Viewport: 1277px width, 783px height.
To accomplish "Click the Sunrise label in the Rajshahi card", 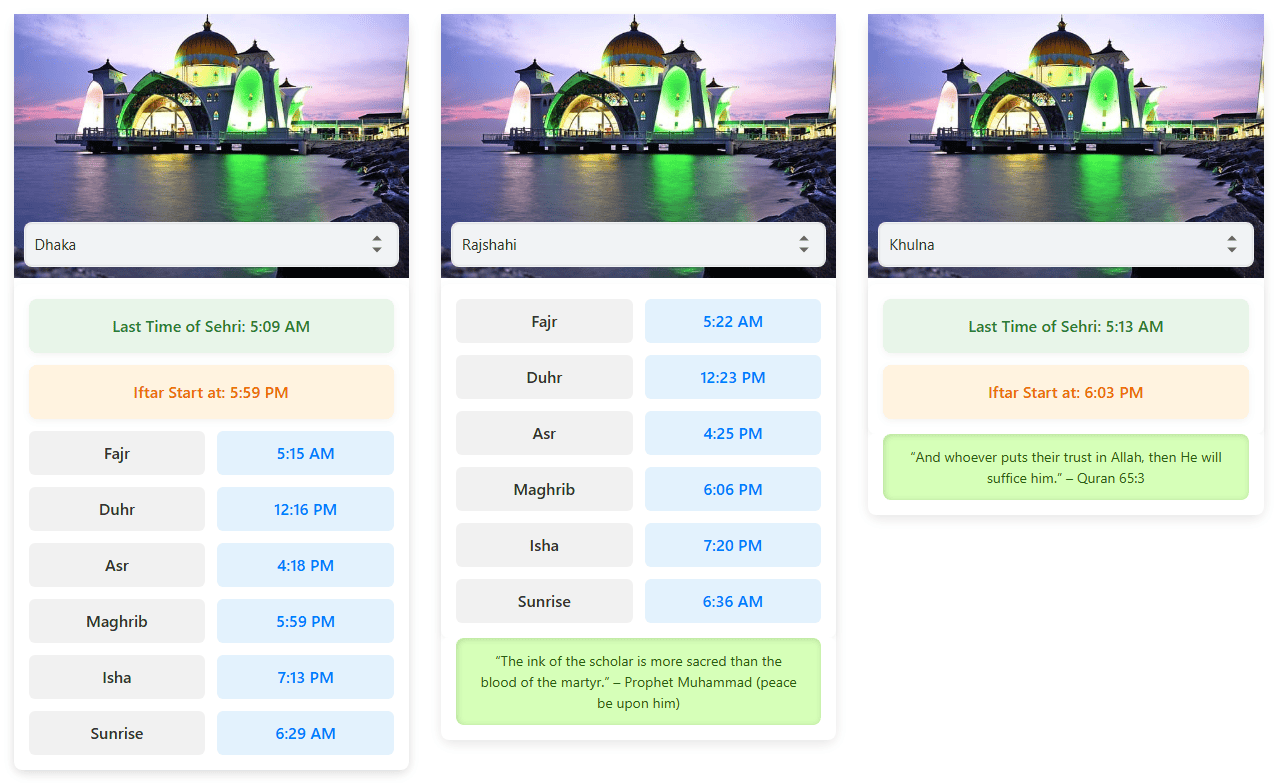I will tap(544, 601).
